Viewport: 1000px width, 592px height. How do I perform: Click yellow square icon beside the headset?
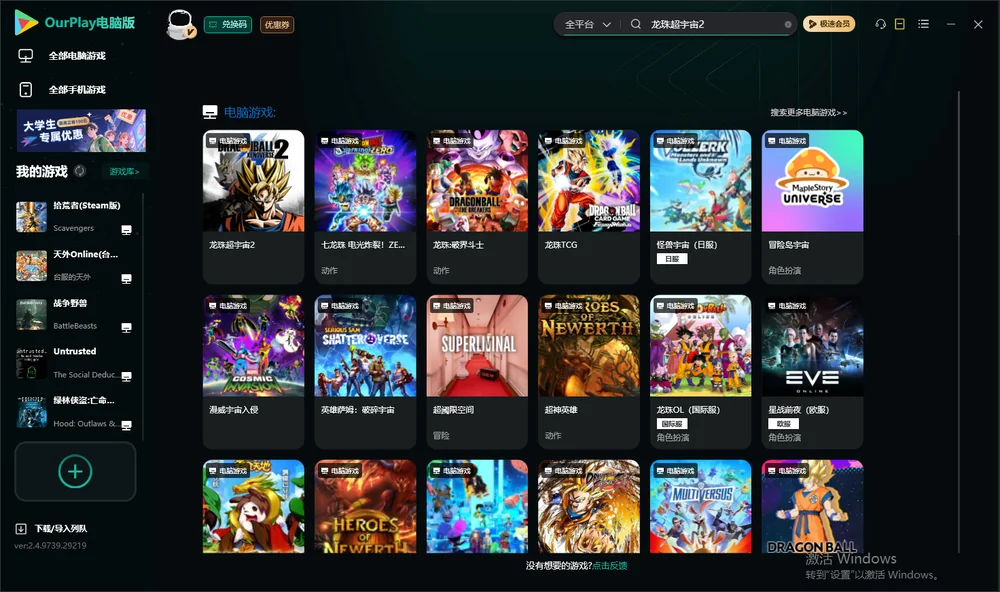(x=900, y=24)
